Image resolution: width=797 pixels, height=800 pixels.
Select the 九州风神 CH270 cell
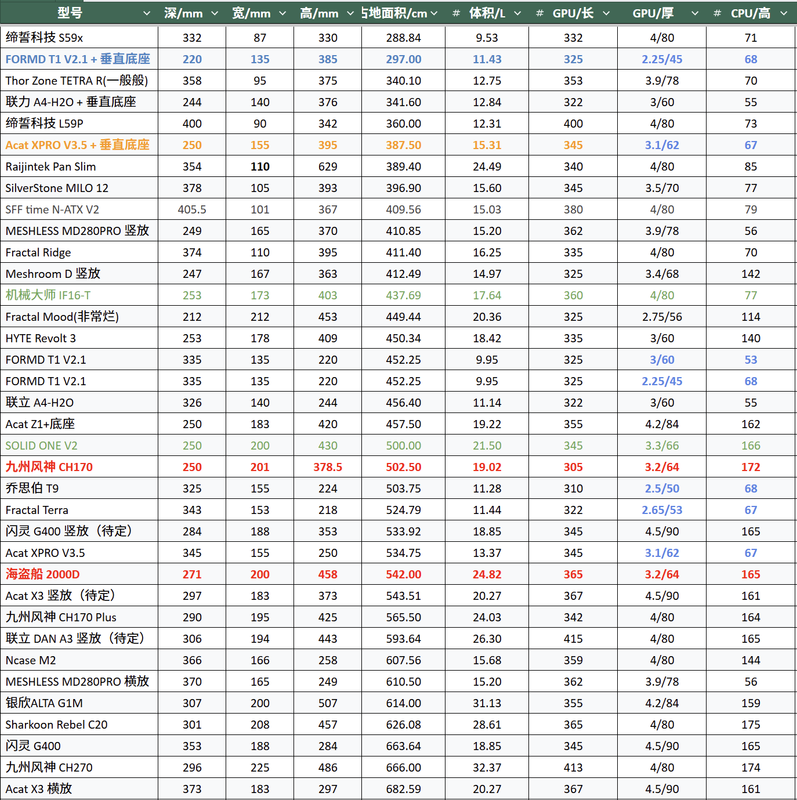point(79,767)
